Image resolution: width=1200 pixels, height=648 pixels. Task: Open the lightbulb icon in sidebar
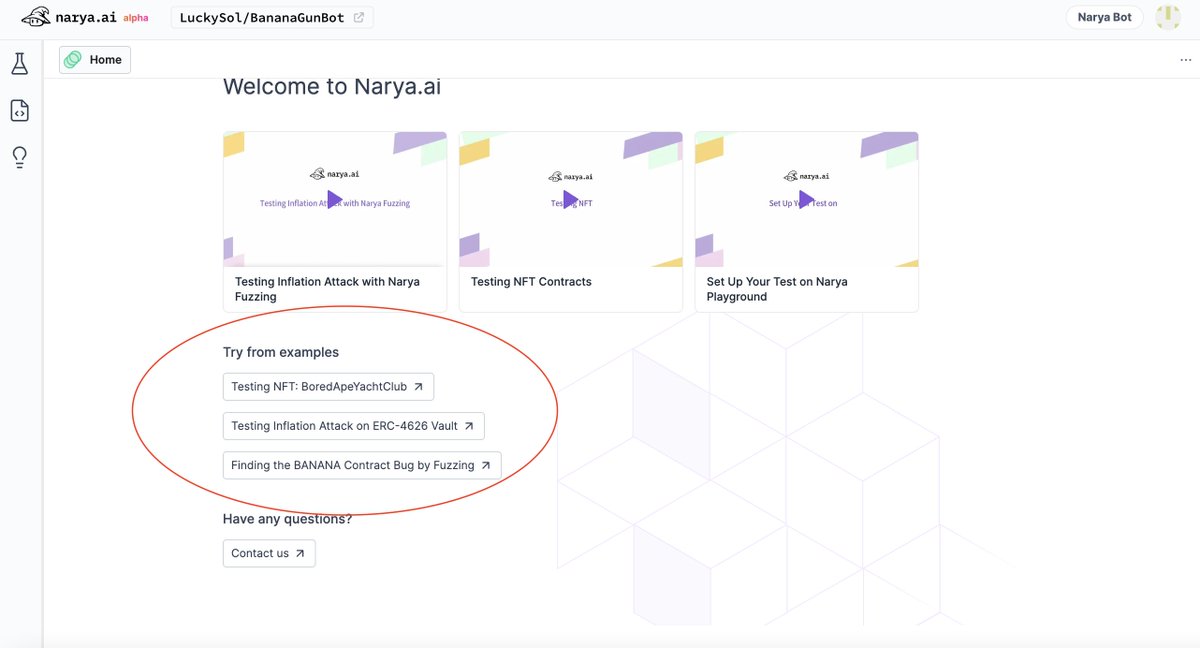(x=19, y=158)
